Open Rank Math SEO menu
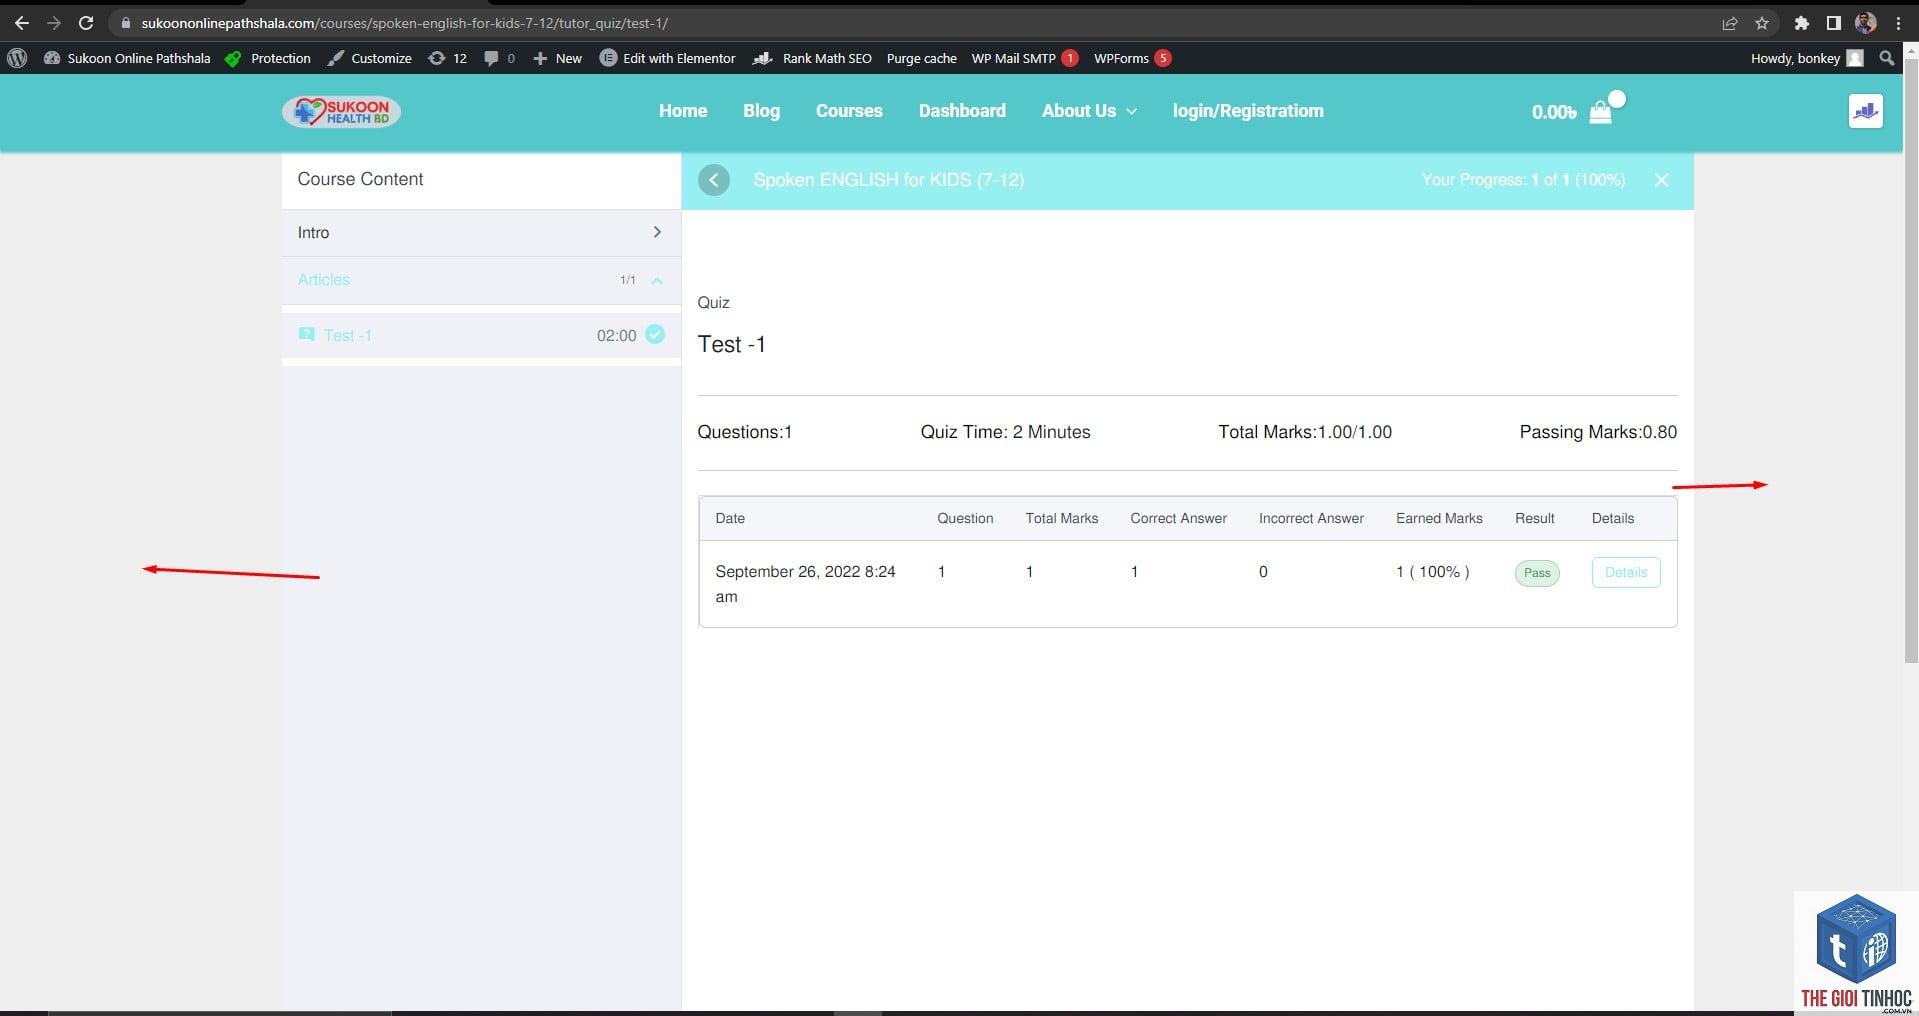Screen dimensions: 1919x1016 tap(812, 58)
